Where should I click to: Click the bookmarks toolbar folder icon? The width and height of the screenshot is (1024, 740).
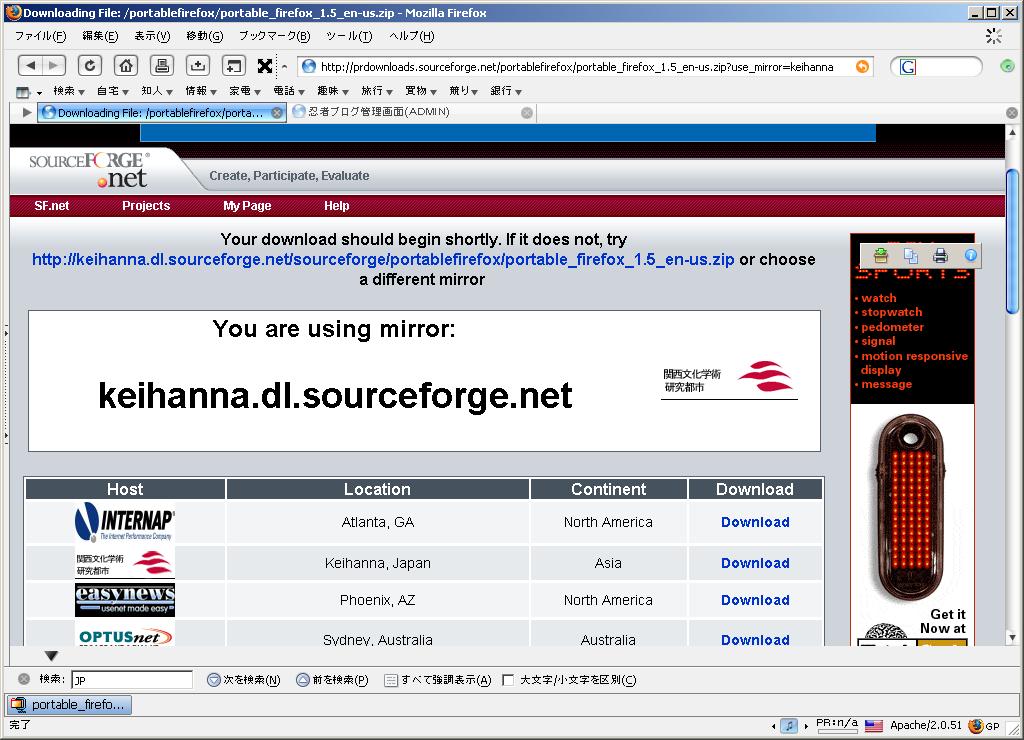coord(24,92)
